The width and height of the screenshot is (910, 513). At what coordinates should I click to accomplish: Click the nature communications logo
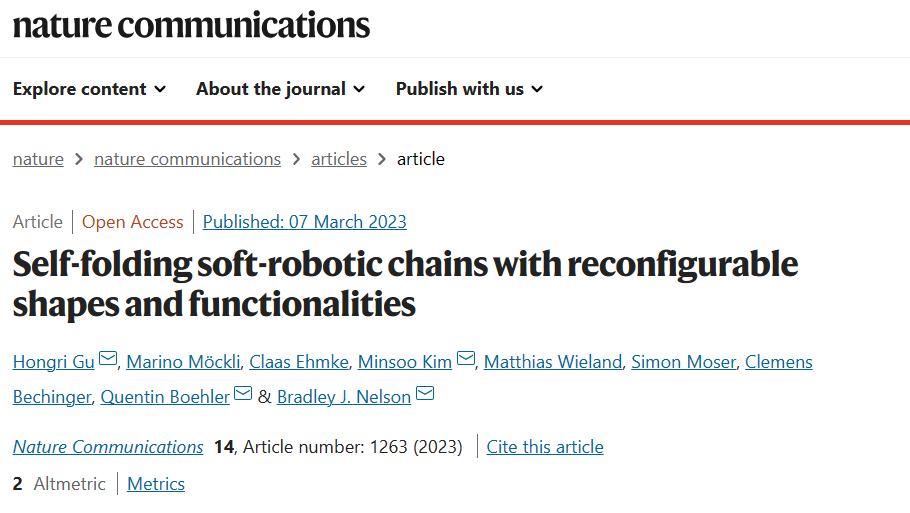[x=191, y=25]
